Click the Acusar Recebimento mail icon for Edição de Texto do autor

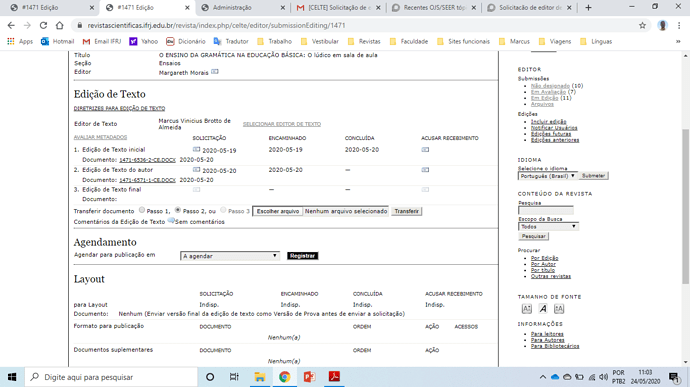(425, 170)
